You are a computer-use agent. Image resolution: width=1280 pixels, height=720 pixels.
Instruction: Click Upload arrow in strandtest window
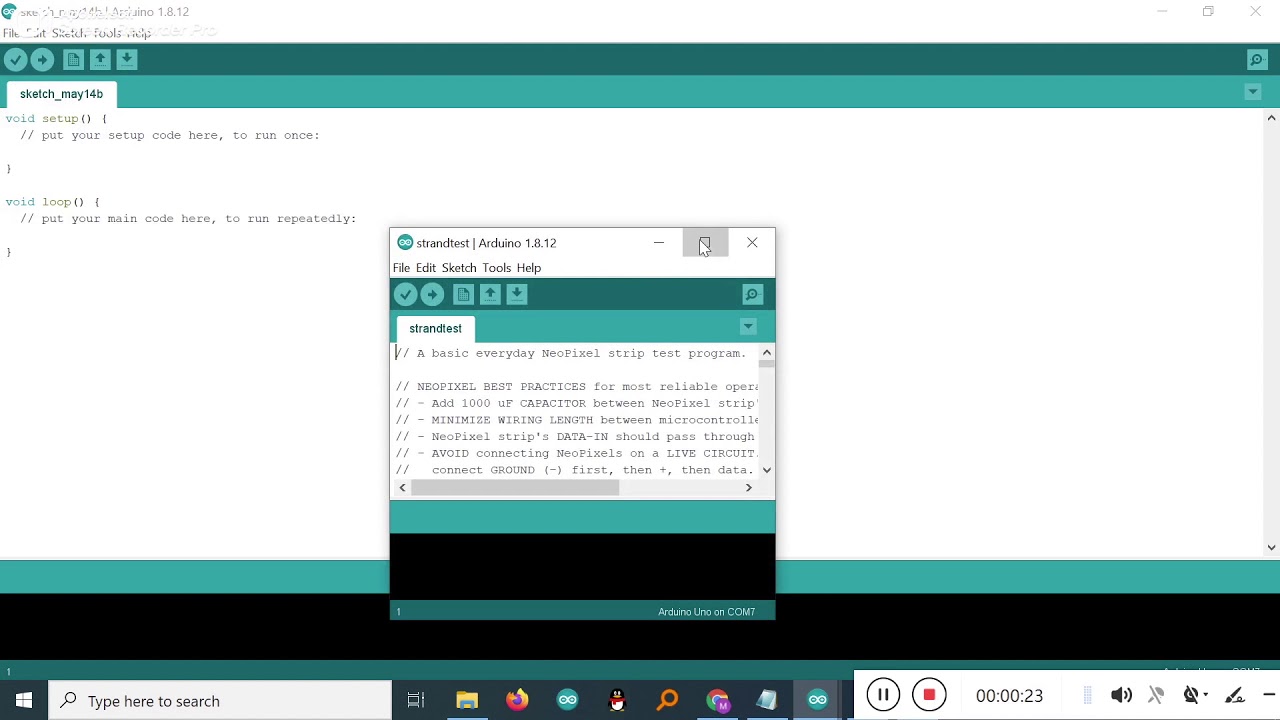pos(432,294)
